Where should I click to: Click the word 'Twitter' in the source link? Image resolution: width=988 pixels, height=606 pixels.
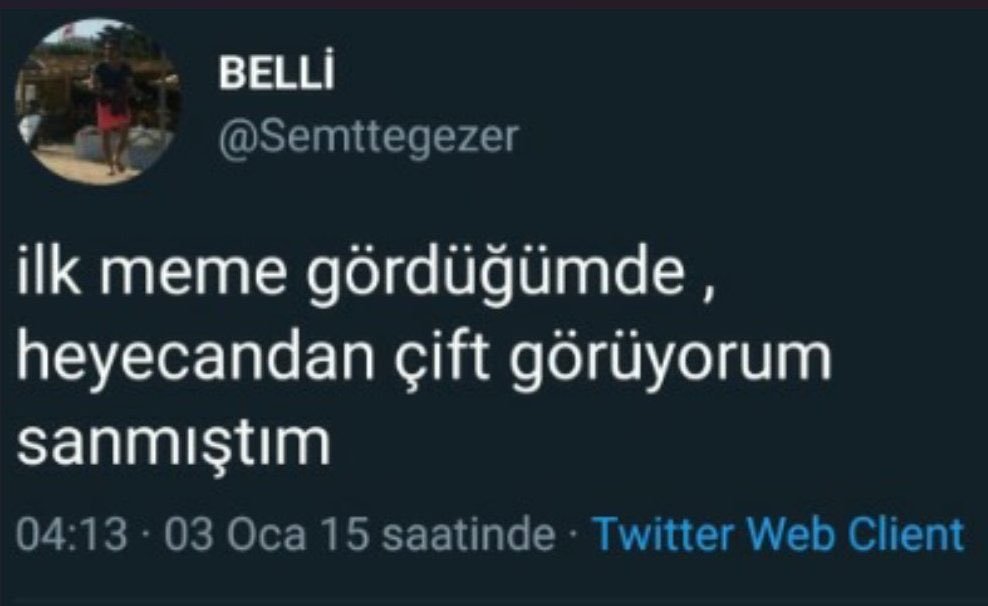pyautogui.click(x=663, y=535)
